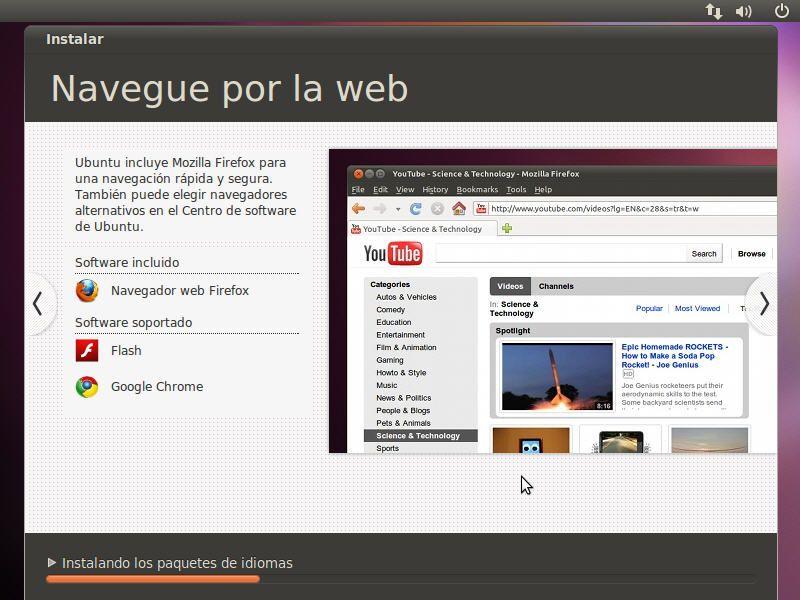Open the Edit menu in Firefox screenshot
Screen dimensions: 800x600
(380, 189)
